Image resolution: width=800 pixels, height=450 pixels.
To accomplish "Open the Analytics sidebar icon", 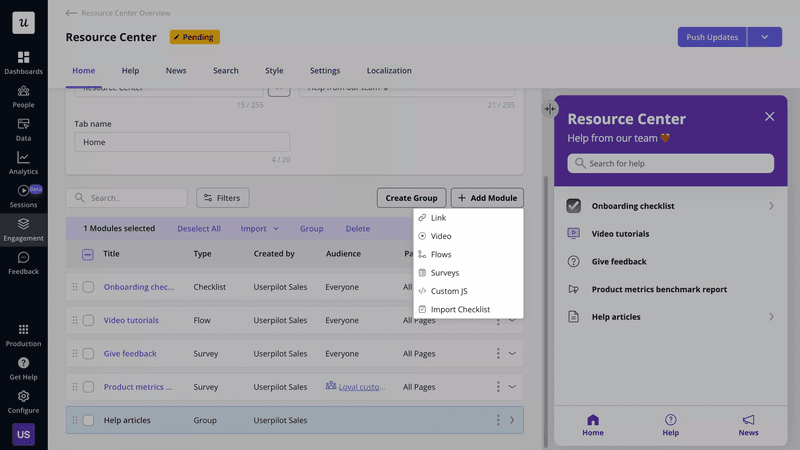I will click(23, 162).
